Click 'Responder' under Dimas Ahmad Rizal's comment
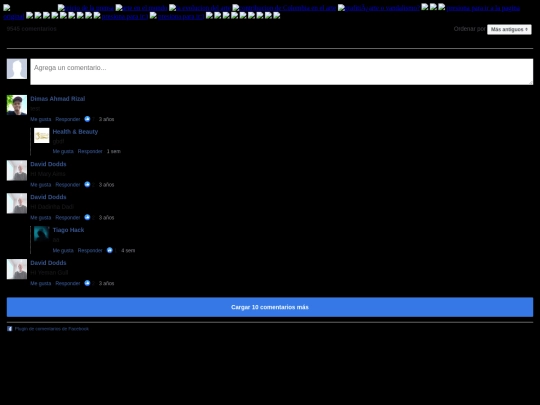Screen dimensions: 540x405 tap(68, 119)
